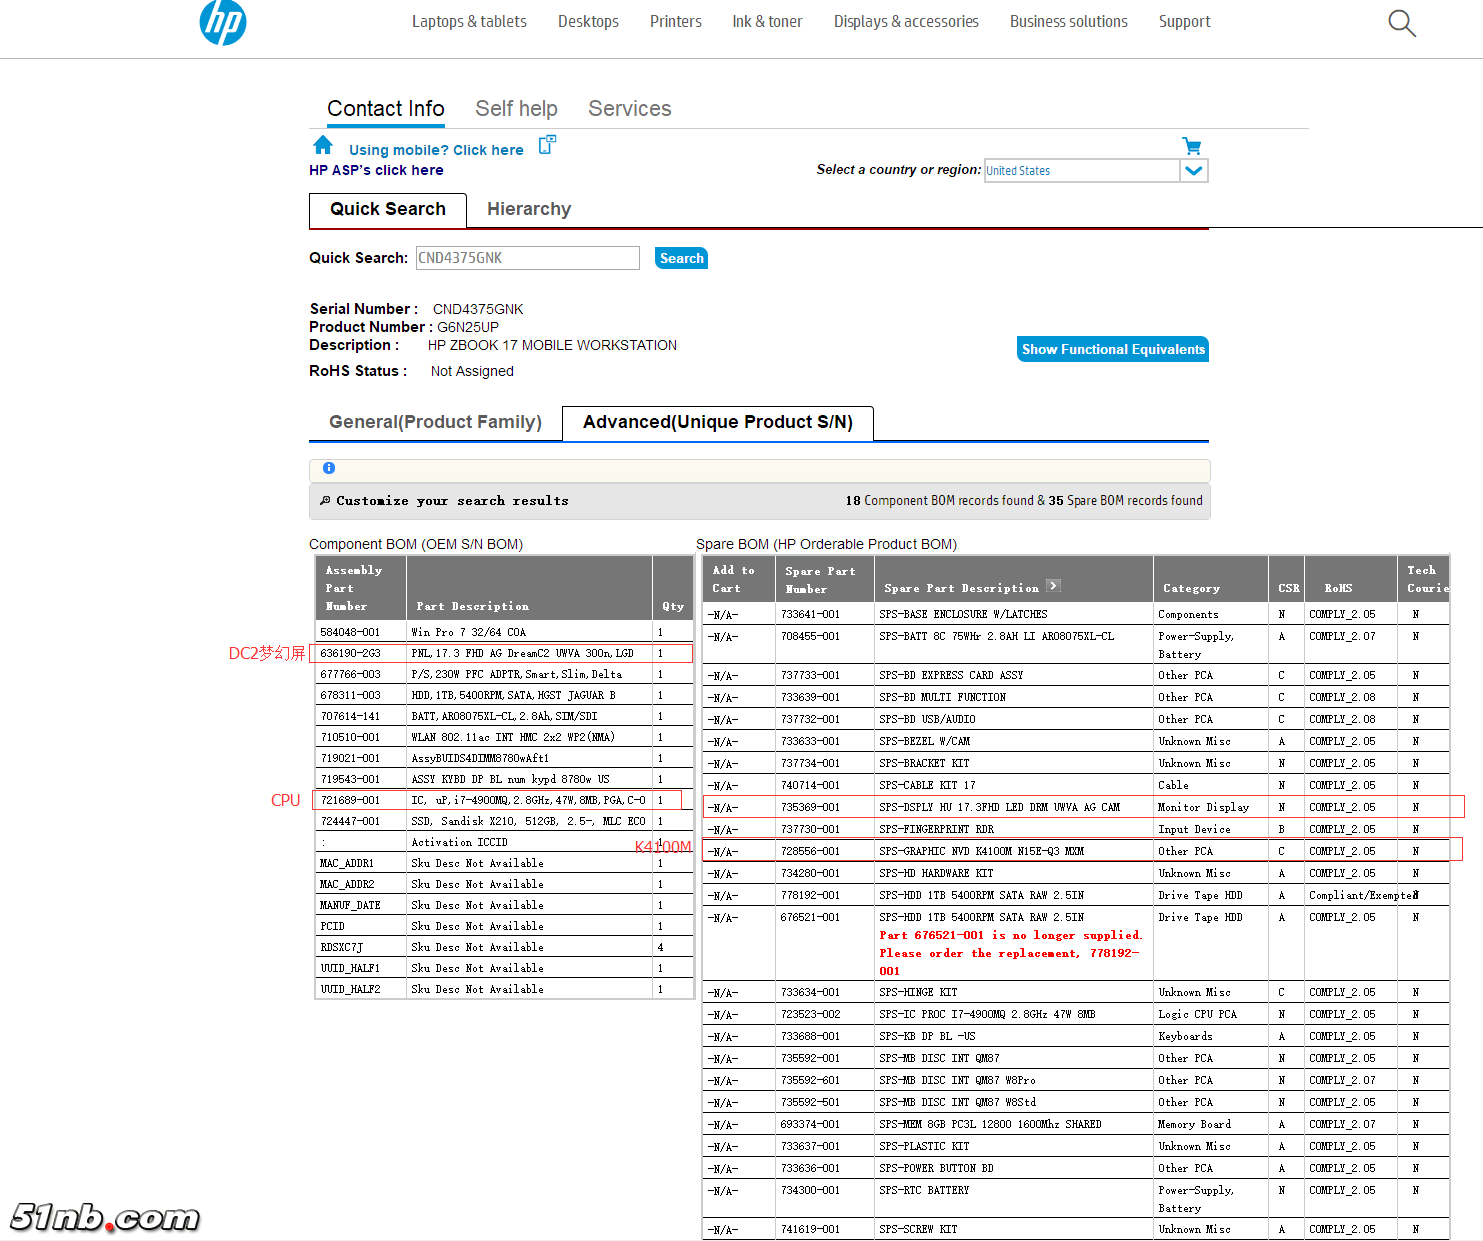Open the search magnifier icon
This screenshot has width=1483, height=1241.
click(x=1402, y=23)
